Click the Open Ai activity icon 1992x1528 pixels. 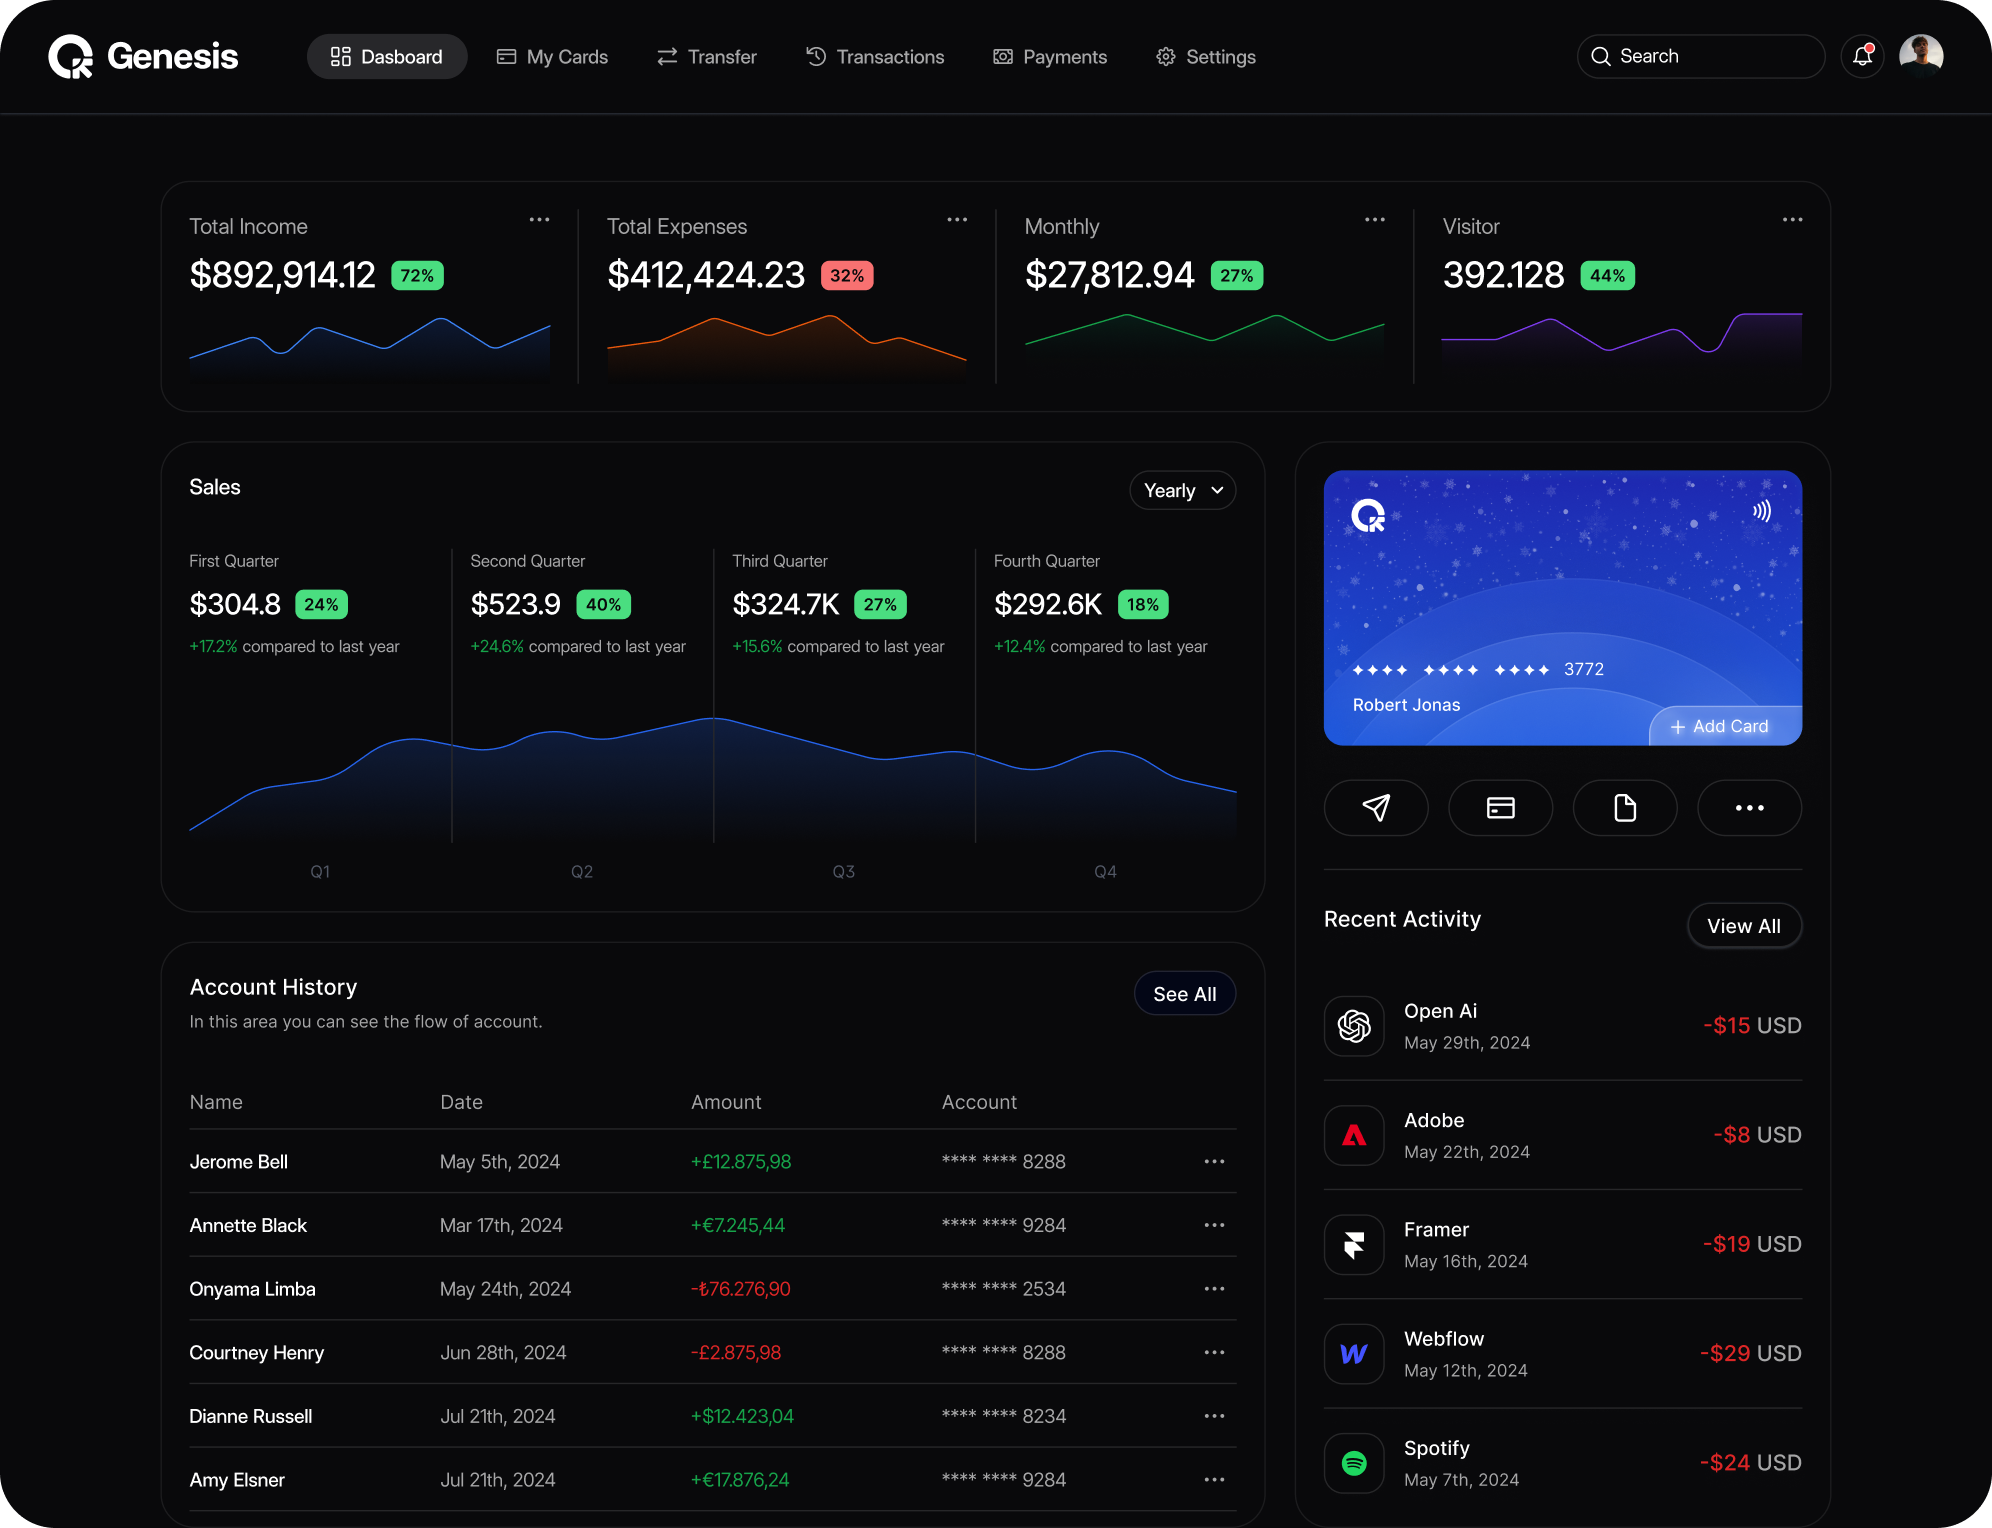point(1354,1026)
